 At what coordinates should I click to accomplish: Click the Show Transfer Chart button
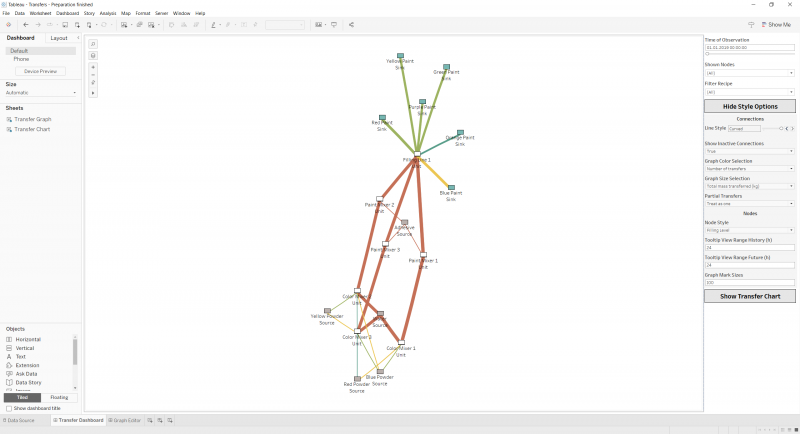[x=749, y=296]
